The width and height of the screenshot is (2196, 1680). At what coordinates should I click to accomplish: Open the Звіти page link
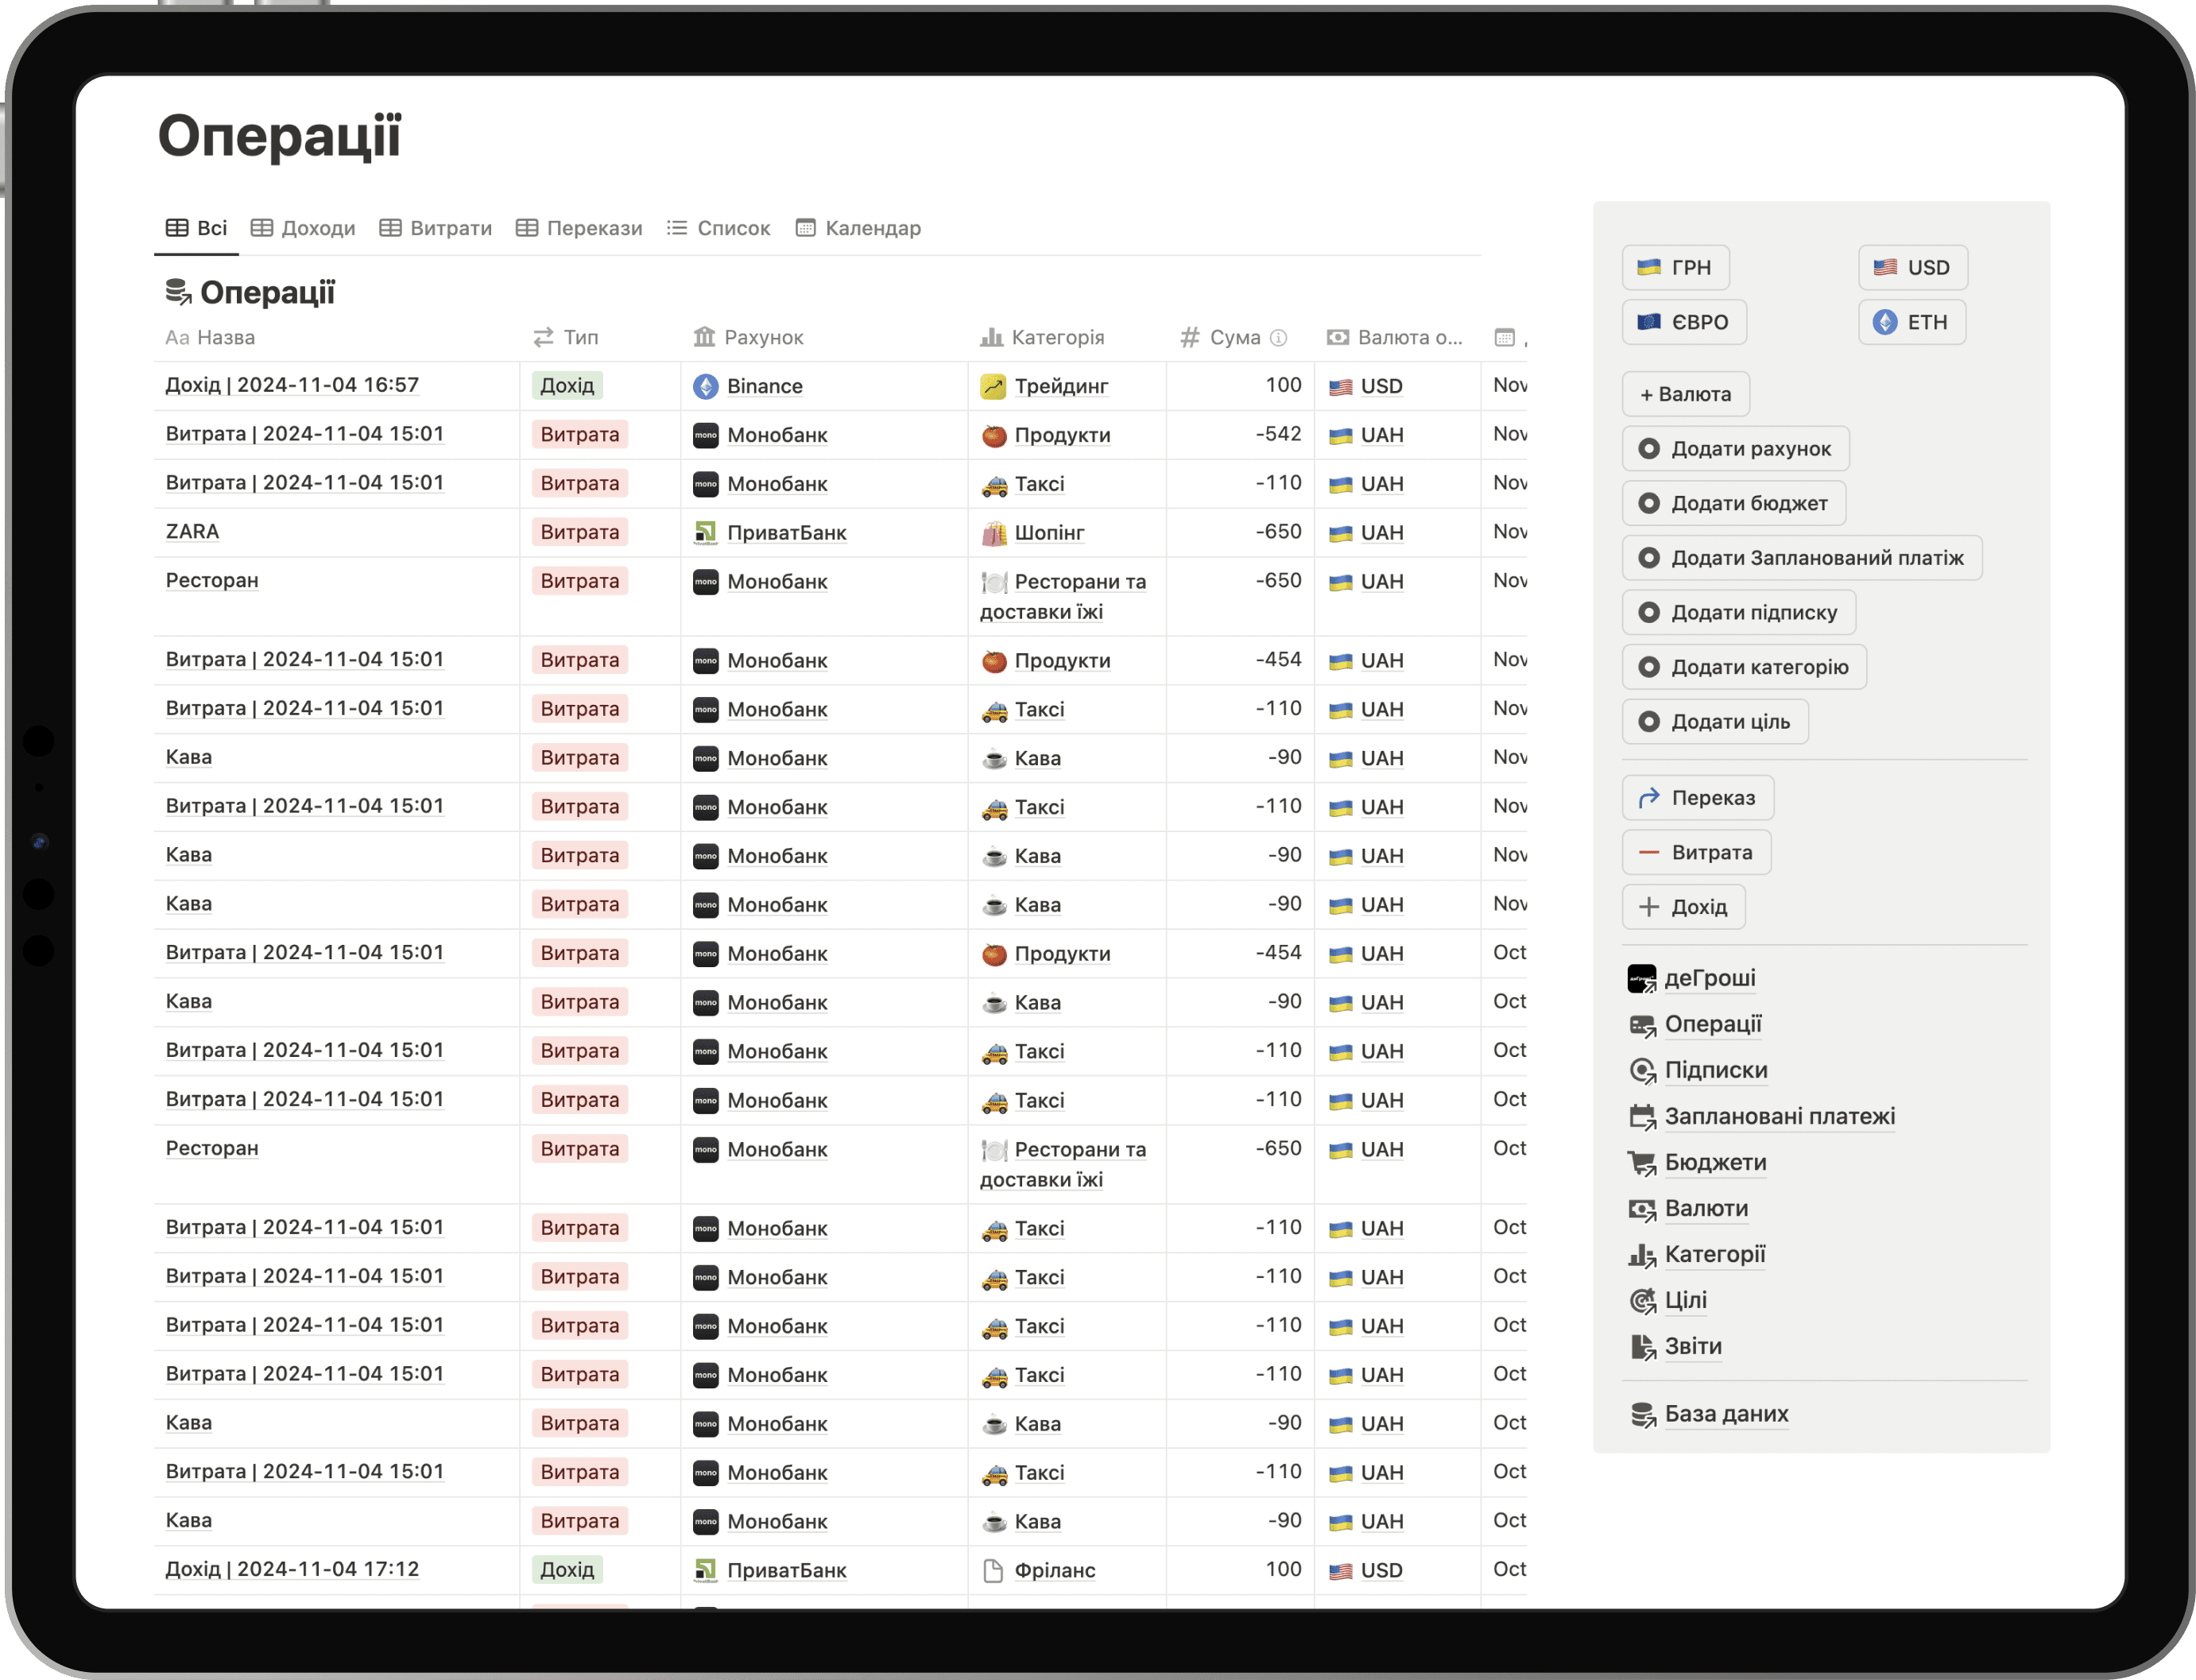pyautogui.click(x=1693, y=1346)
